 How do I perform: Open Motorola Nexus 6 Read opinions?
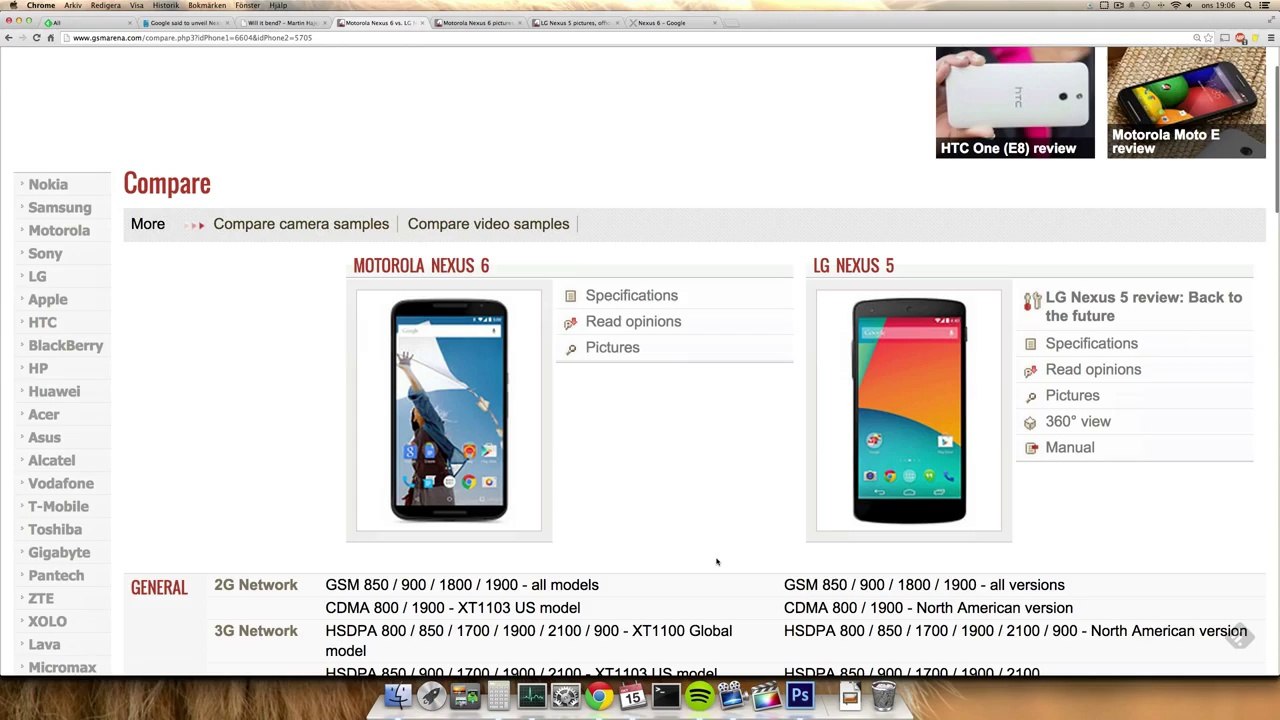click(x=633, y=322)
